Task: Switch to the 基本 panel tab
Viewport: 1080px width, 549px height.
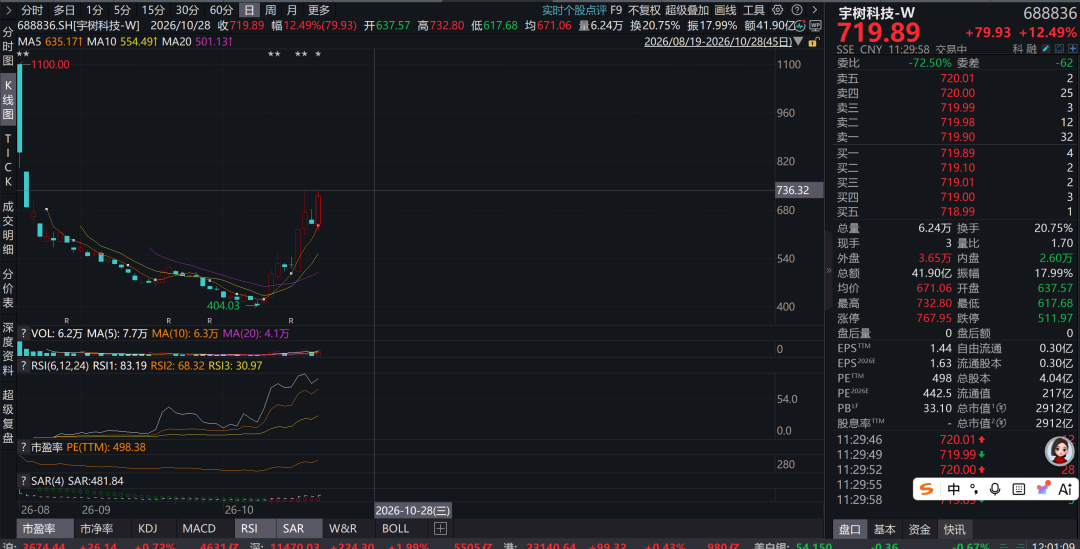Action: pyautogui.click(x=884, y=529)
